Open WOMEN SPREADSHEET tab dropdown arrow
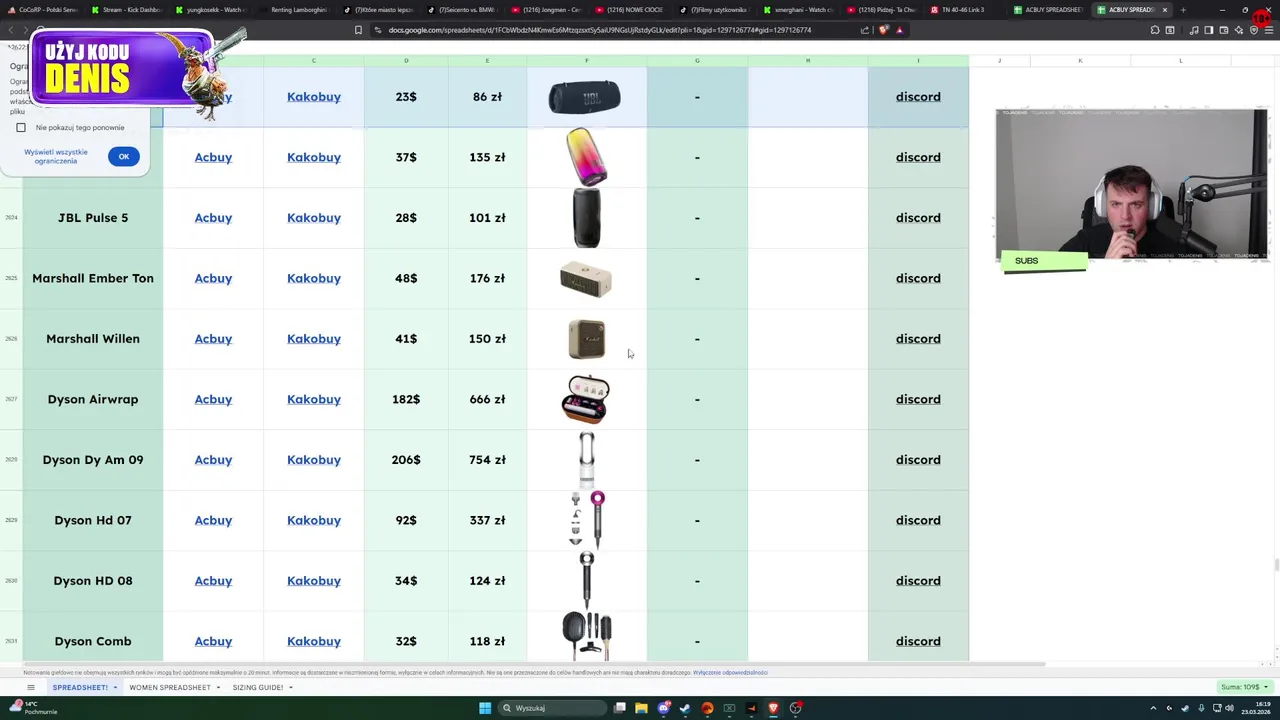This screenshot has height=720, width=1280. point(218,688)
